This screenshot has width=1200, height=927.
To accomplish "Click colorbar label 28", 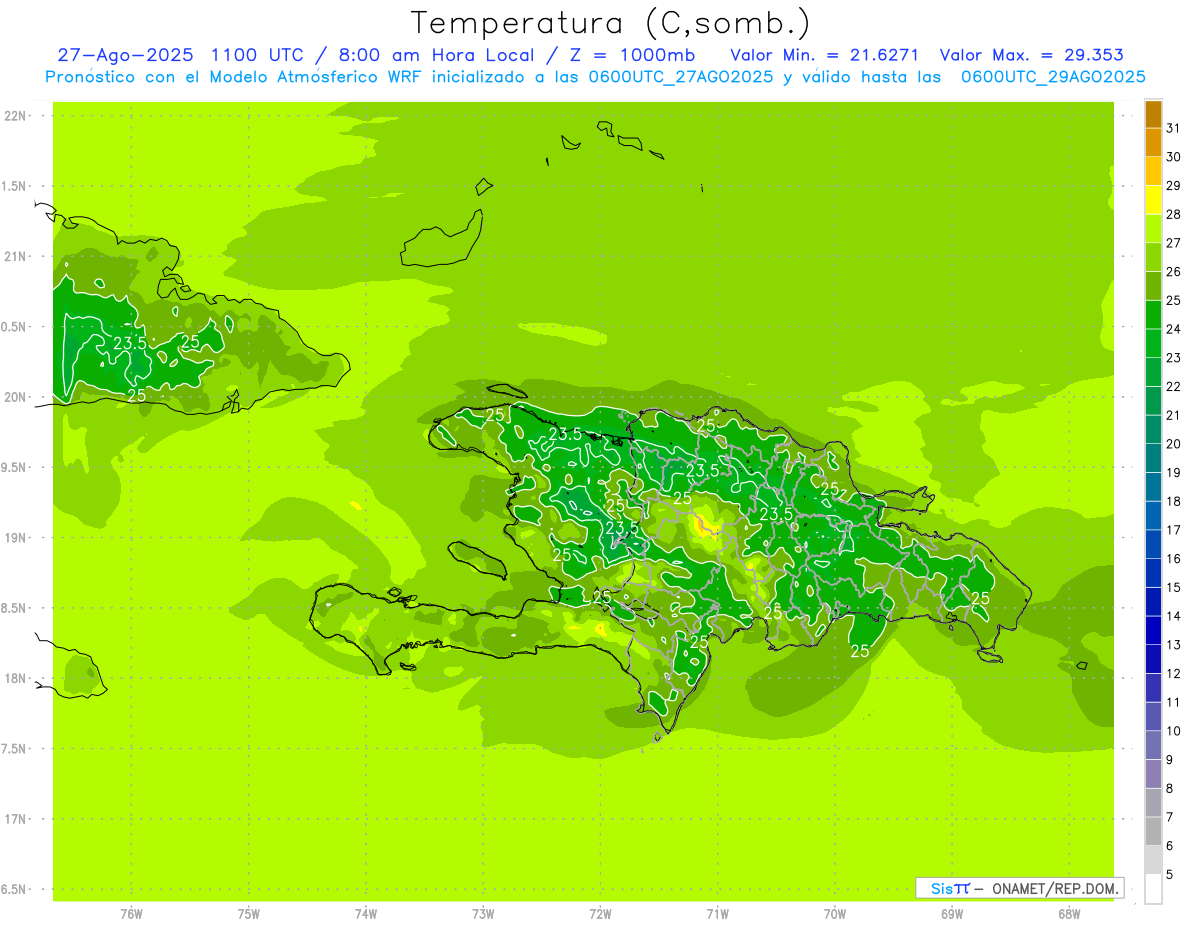I will point(1173,214).
